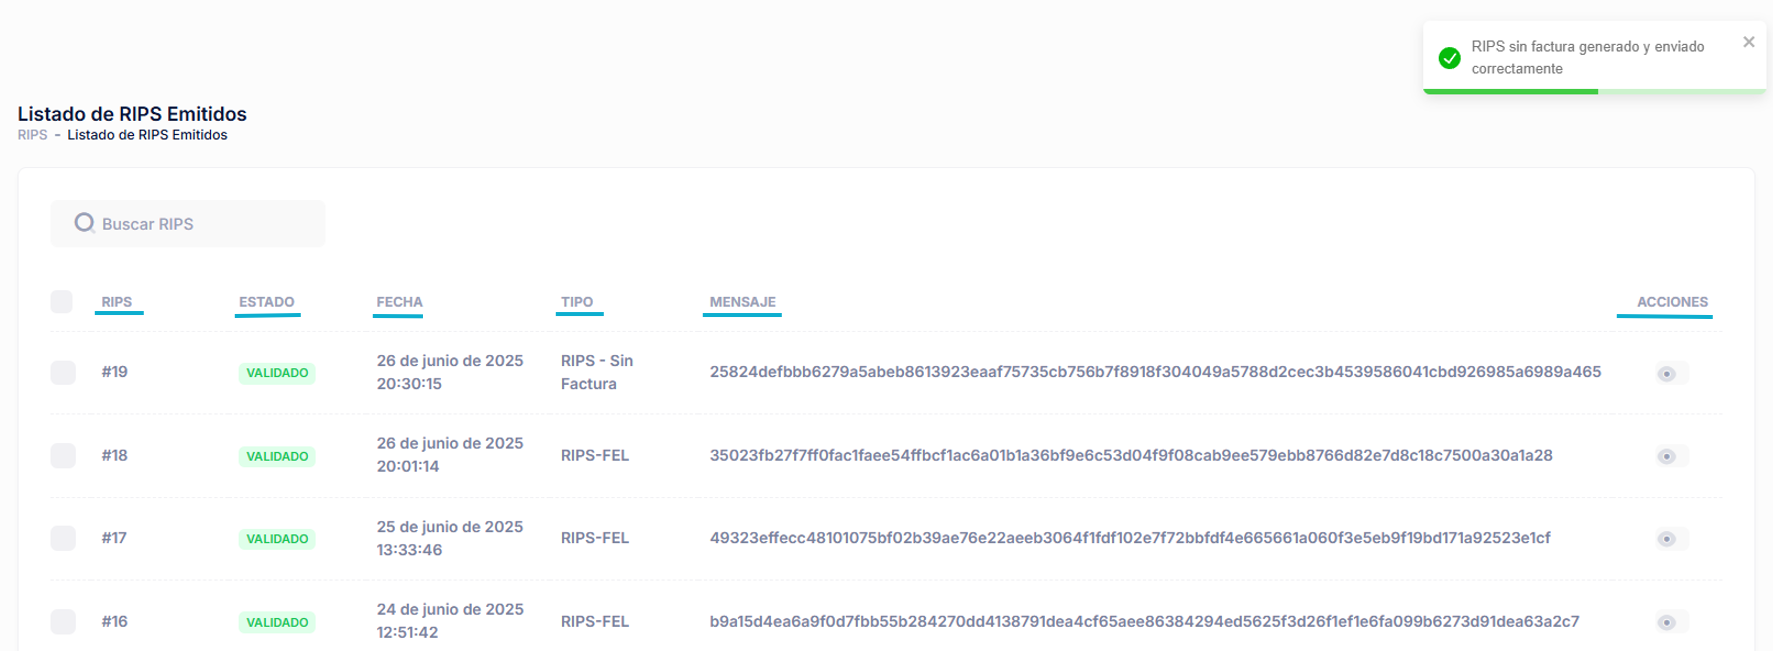Image resolution: width=1773 pixels, height=651 pixels.
Task: Close the RIPS success notification
Action: [1748, 42]
